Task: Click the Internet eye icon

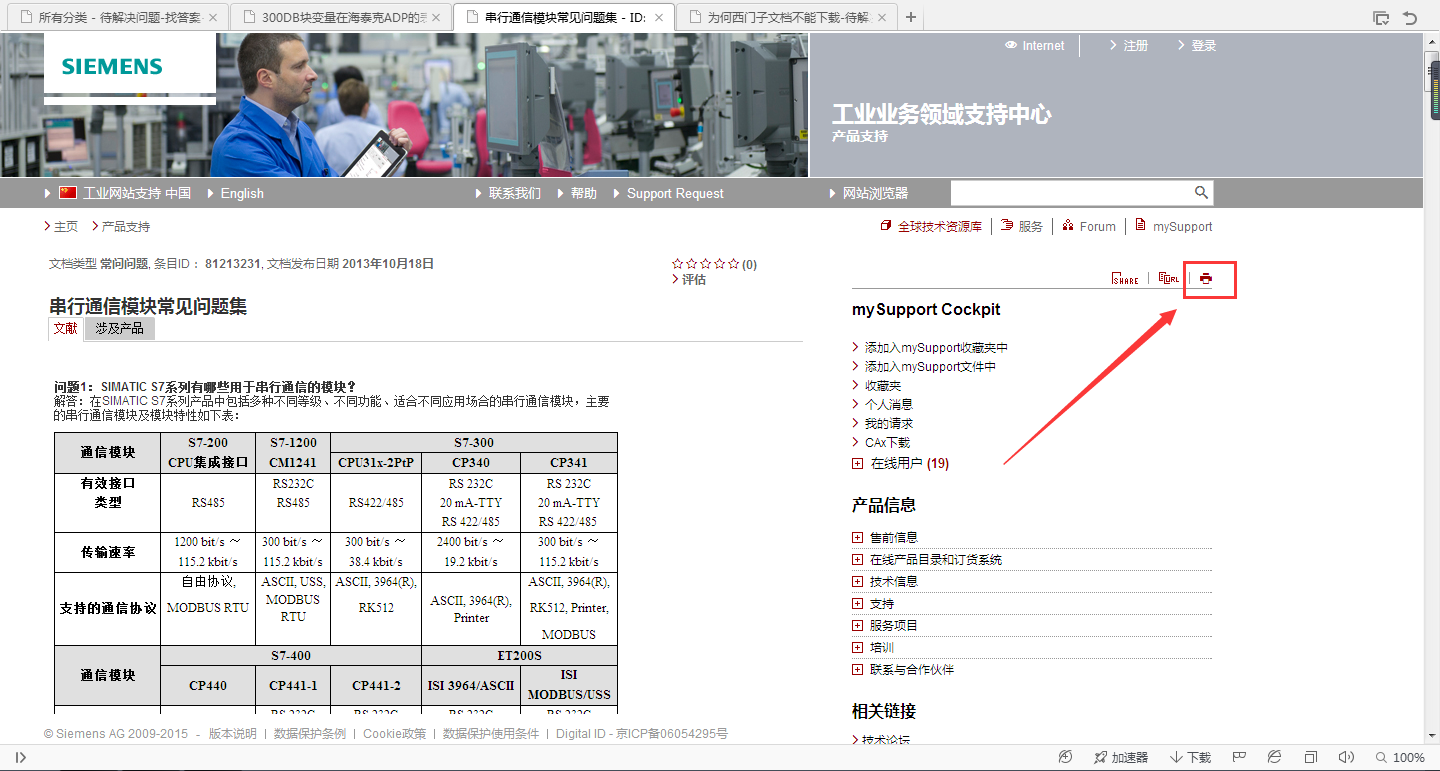Action: pyautogui.click(x=1011, y=45)
